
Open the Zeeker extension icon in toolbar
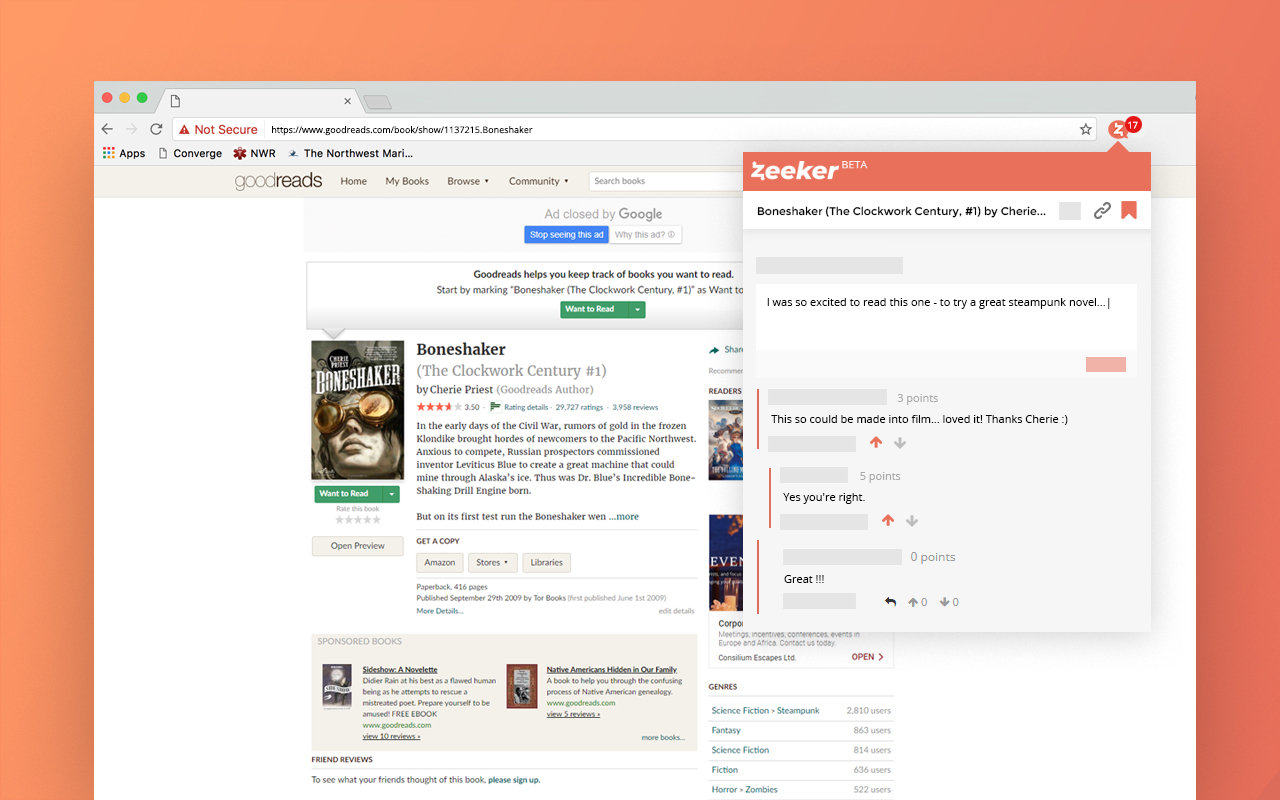tap(1118, 129)
